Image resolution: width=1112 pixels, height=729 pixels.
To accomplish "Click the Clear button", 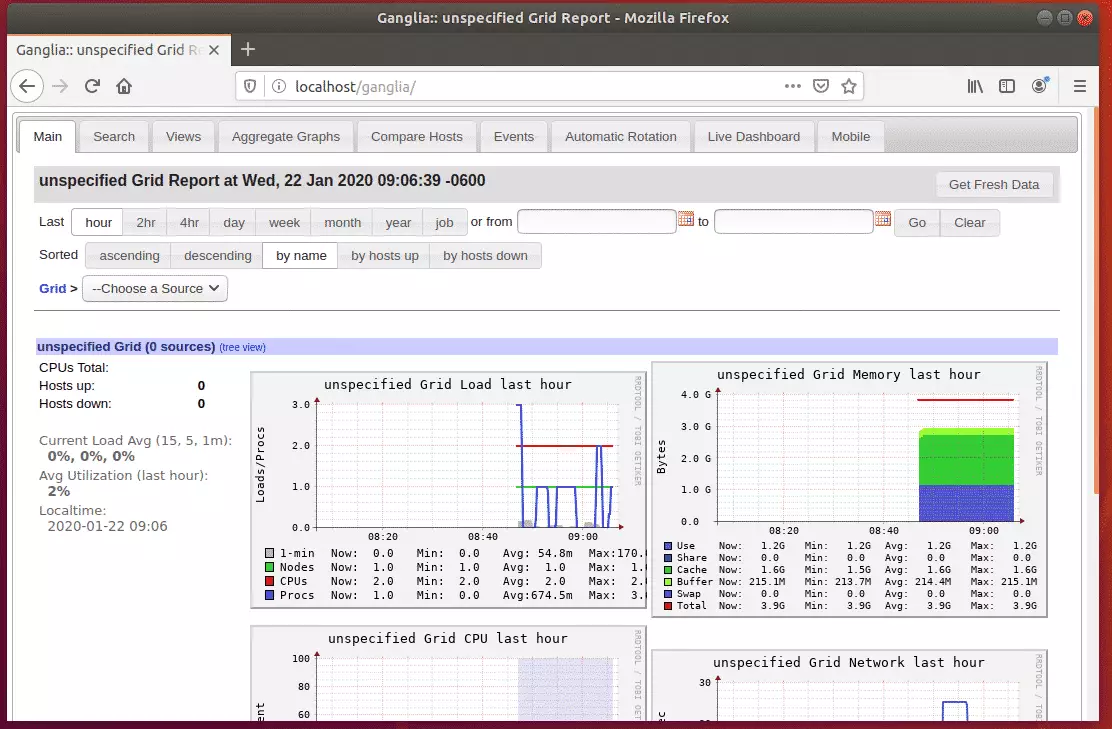I will click(x=969, y=223).
